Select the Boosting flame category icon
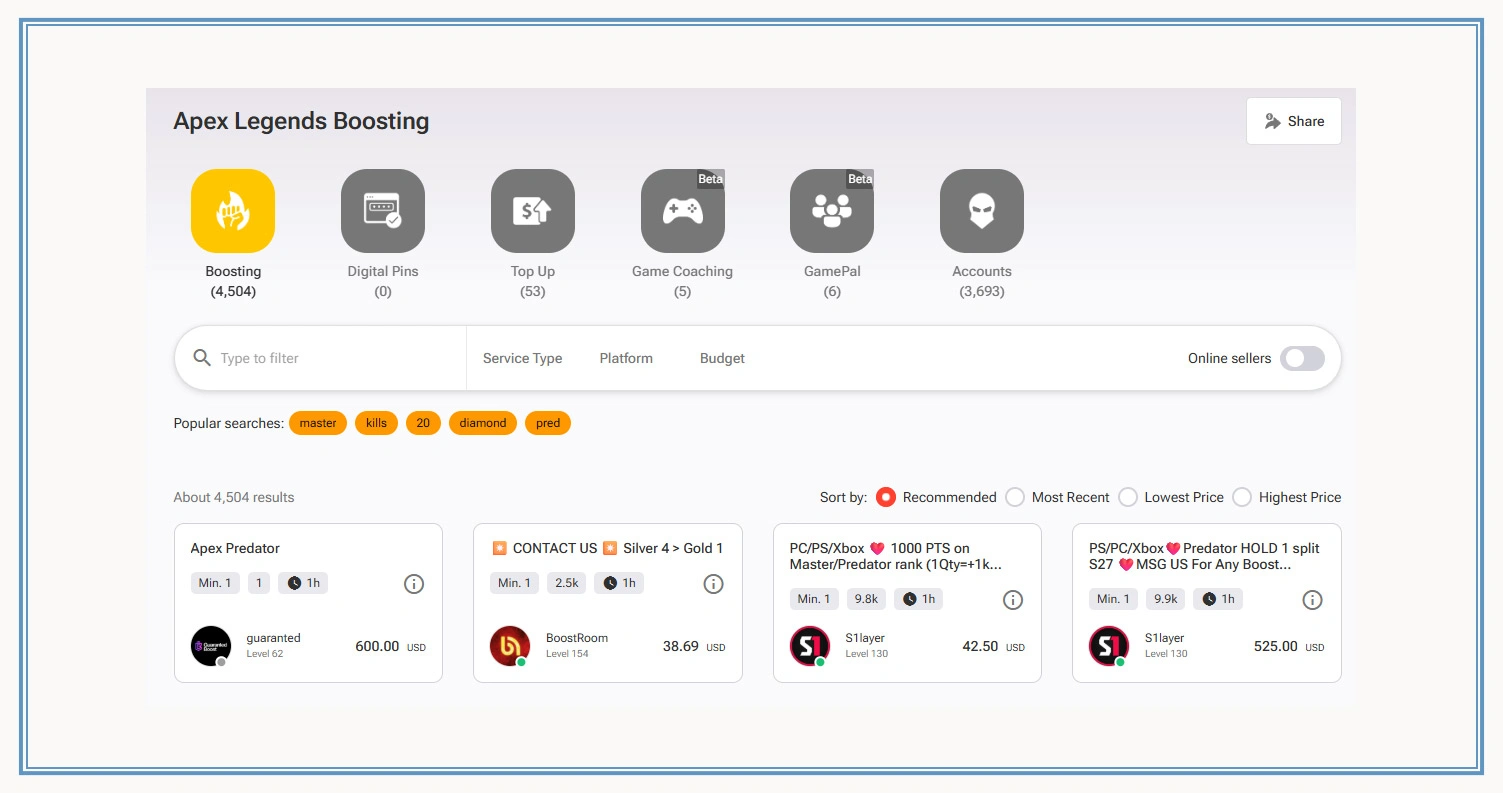The image size is (1503, 793). pyautogui.click(x=233, y=211)
